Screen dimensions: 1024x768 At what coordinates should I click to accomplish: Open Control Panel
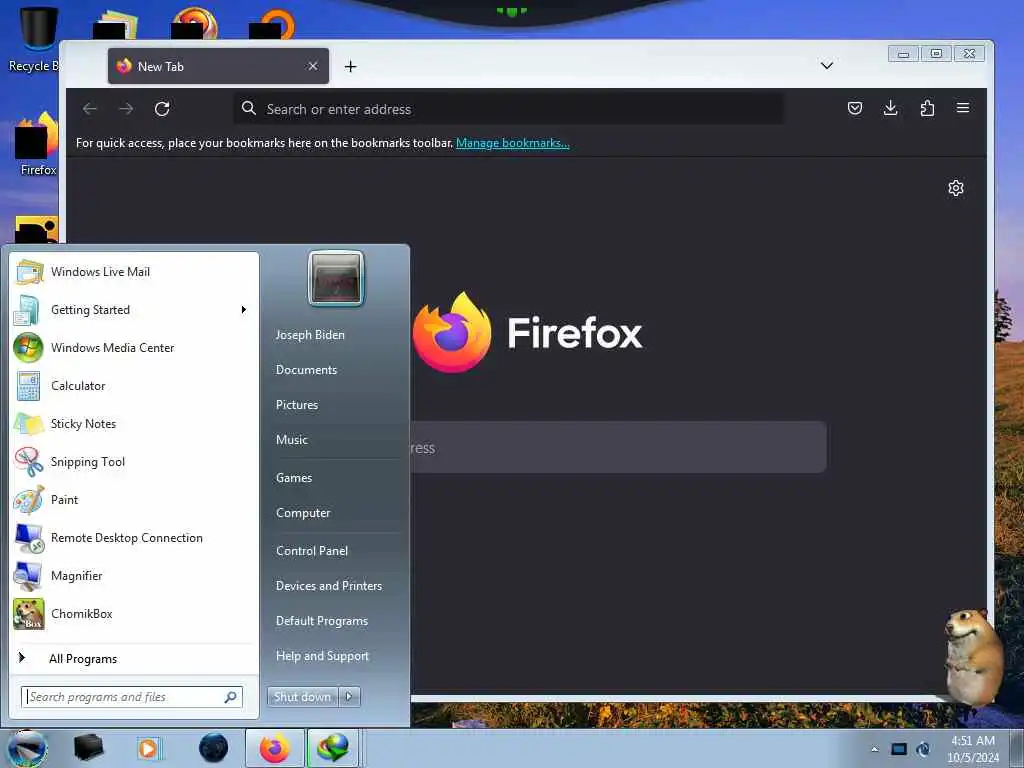(312, 551)
